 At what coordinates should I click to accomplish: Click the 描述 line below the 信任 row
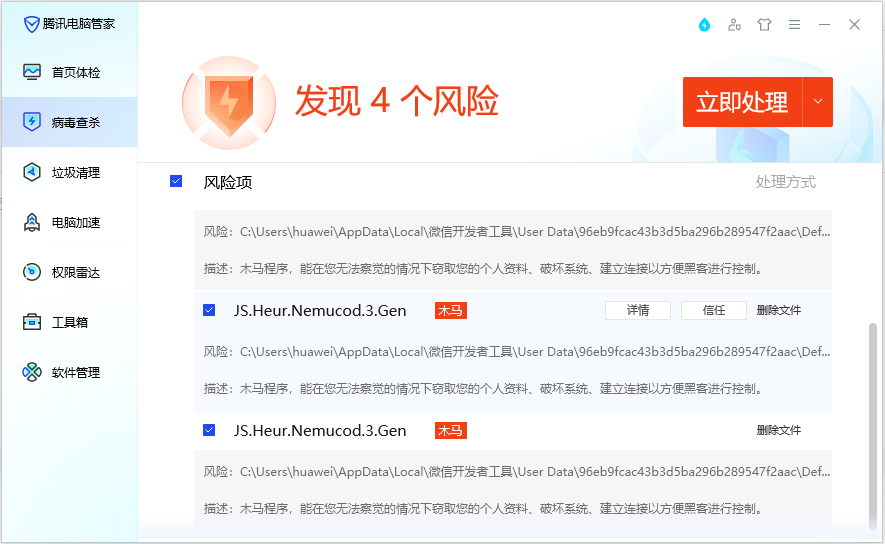(x=483, y=389)
